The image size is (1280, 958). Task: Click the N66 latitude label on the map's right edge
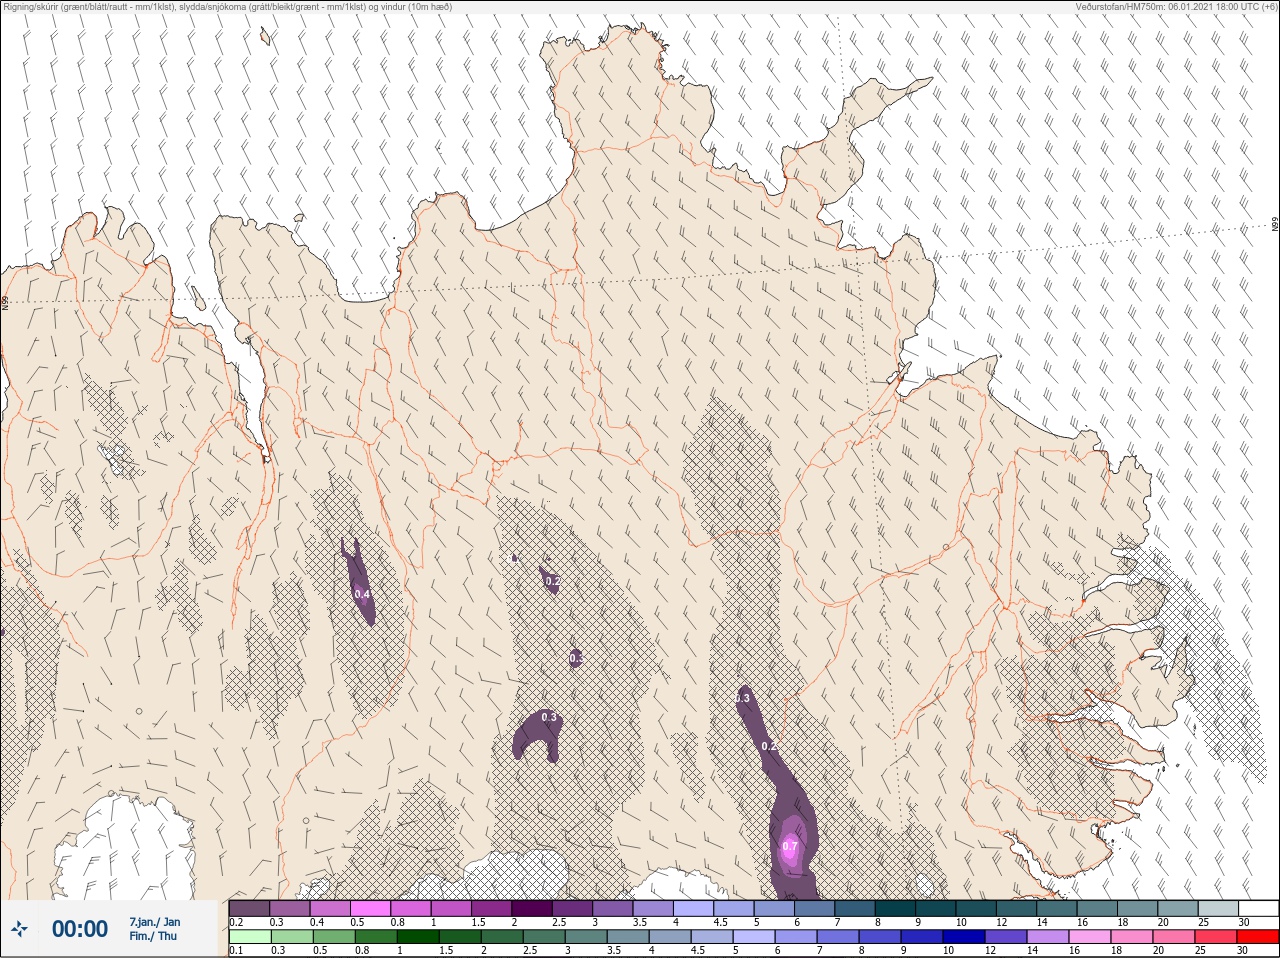tap(1275, 225)
